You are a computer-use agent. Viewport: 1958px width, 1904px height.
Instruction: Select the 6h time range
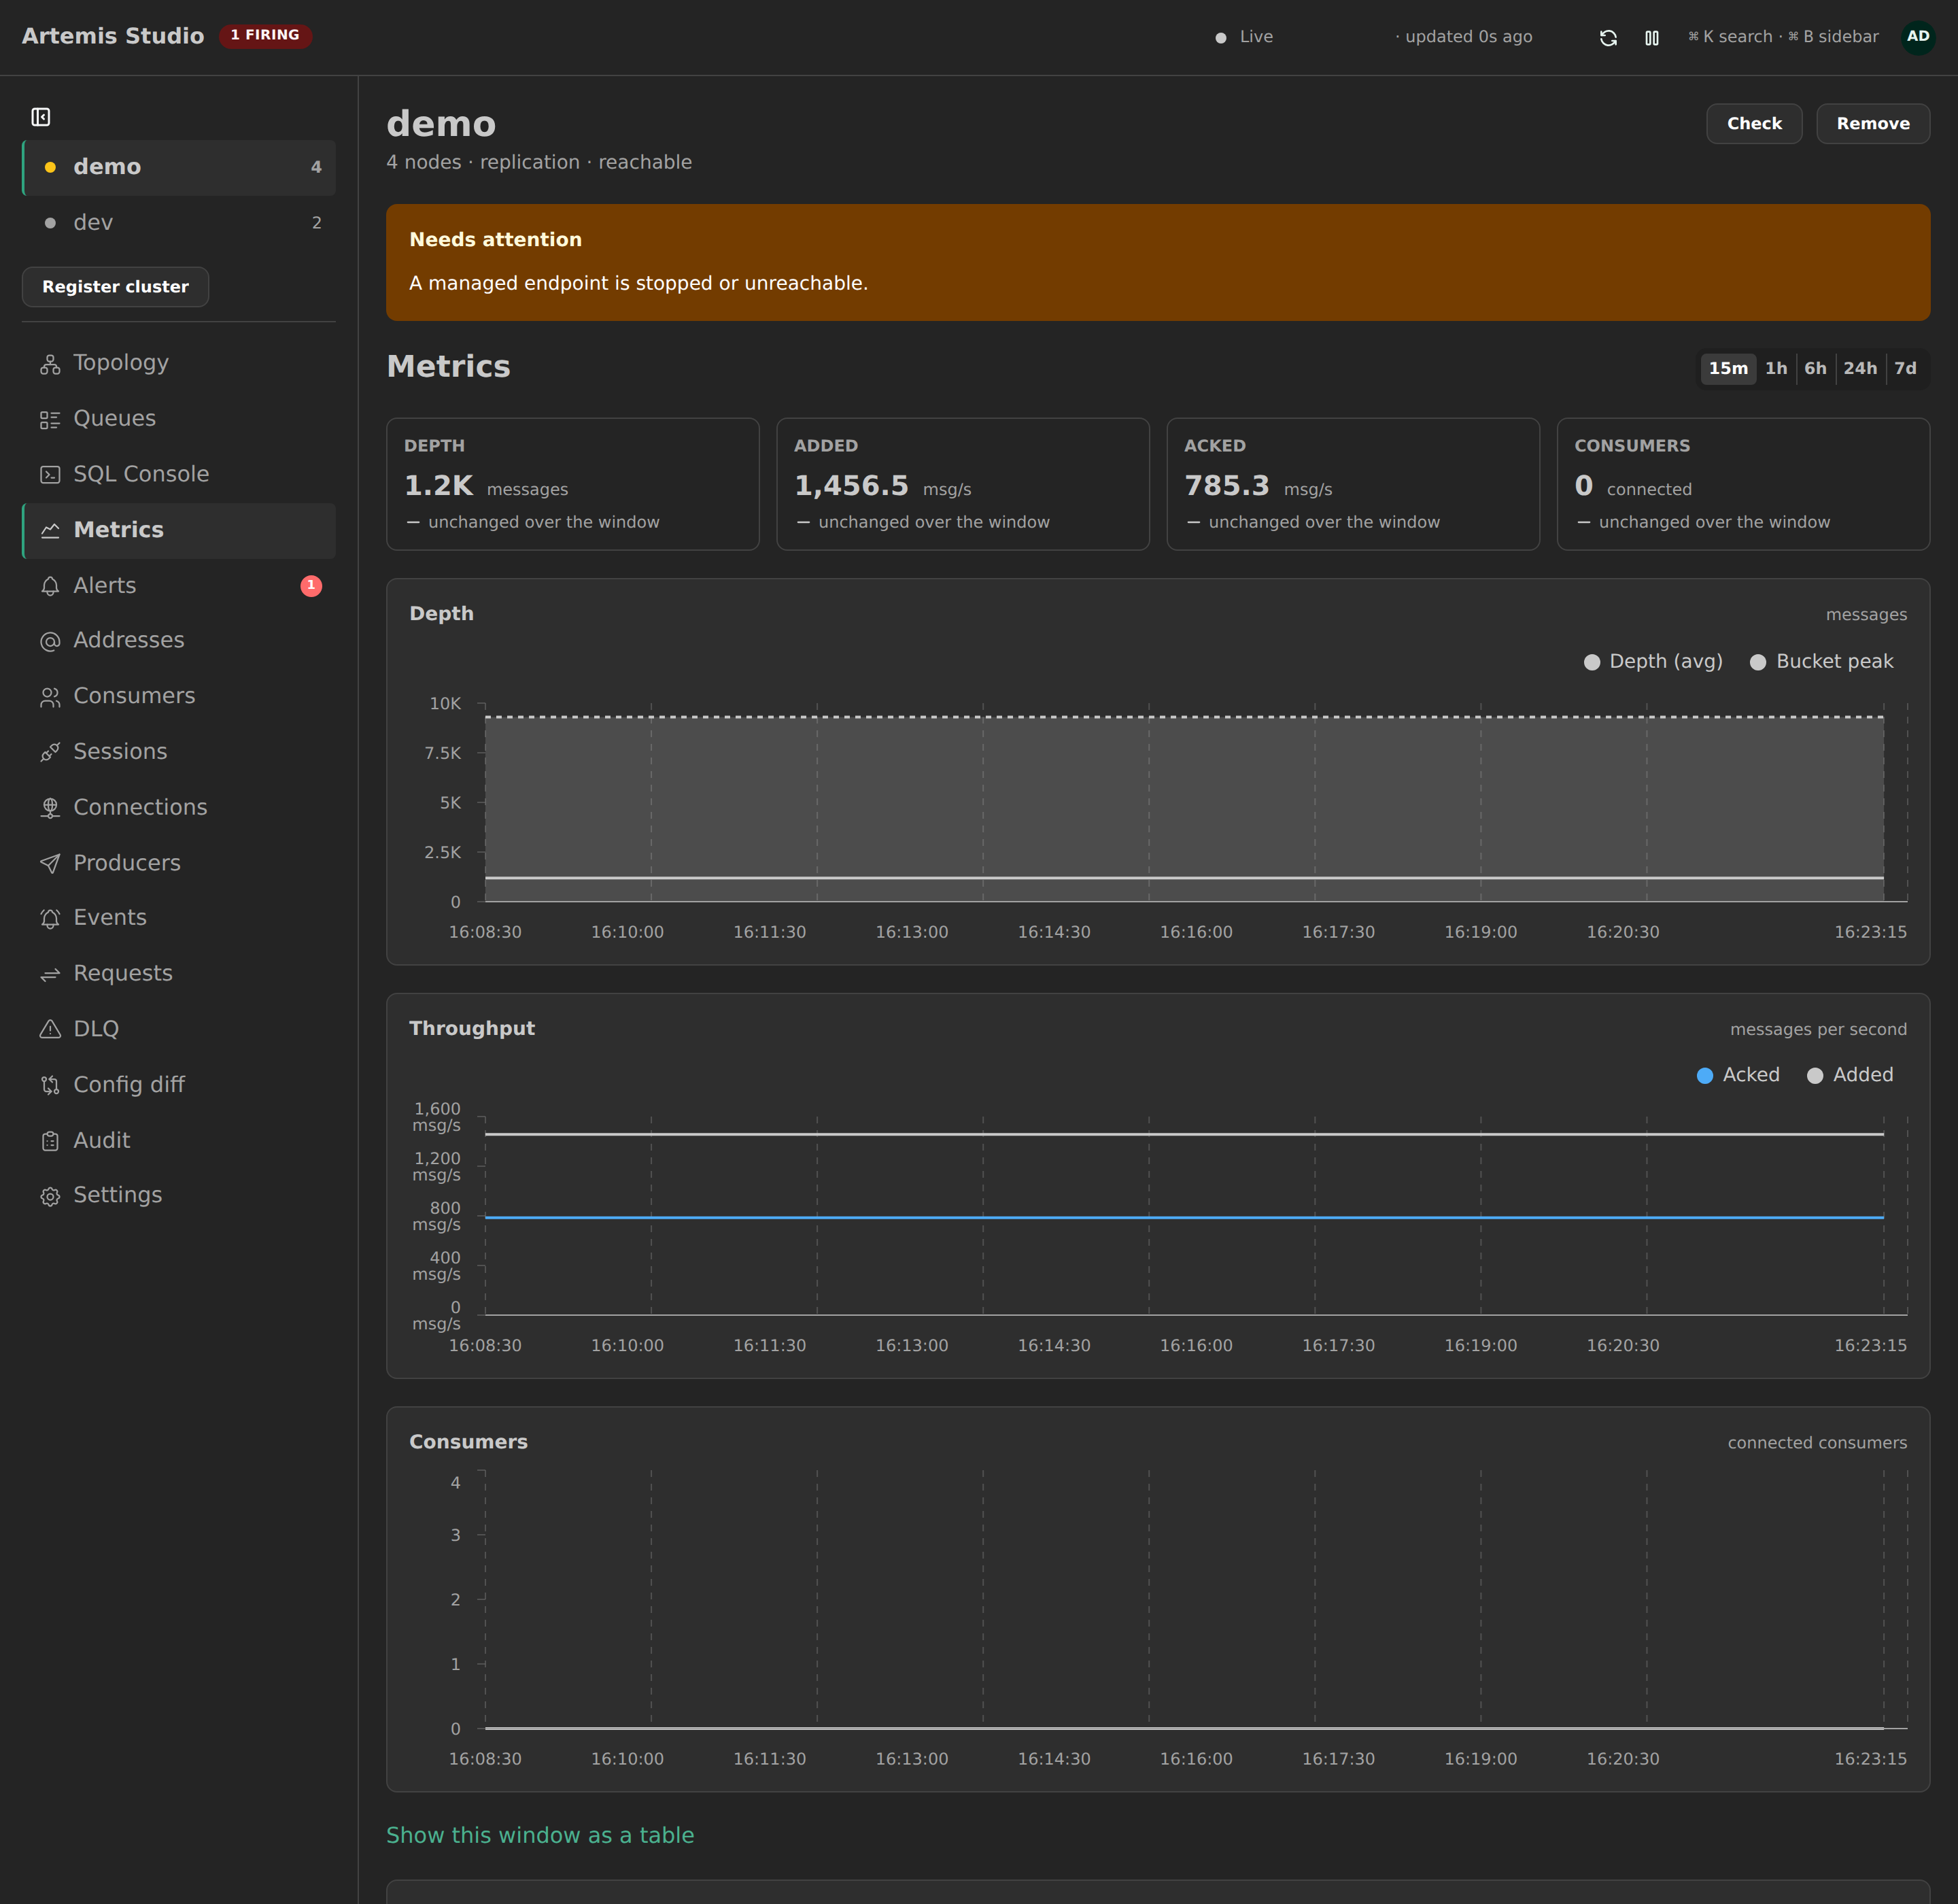[1815, 368]
